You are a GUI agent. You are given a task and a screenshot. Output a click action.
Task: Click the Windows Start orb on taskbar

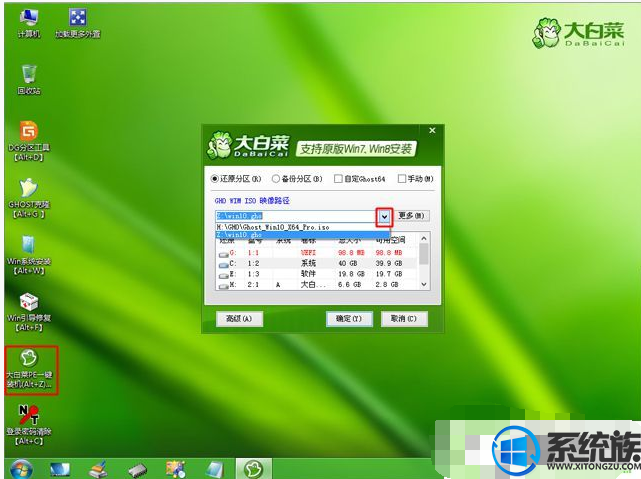[19, 468]
